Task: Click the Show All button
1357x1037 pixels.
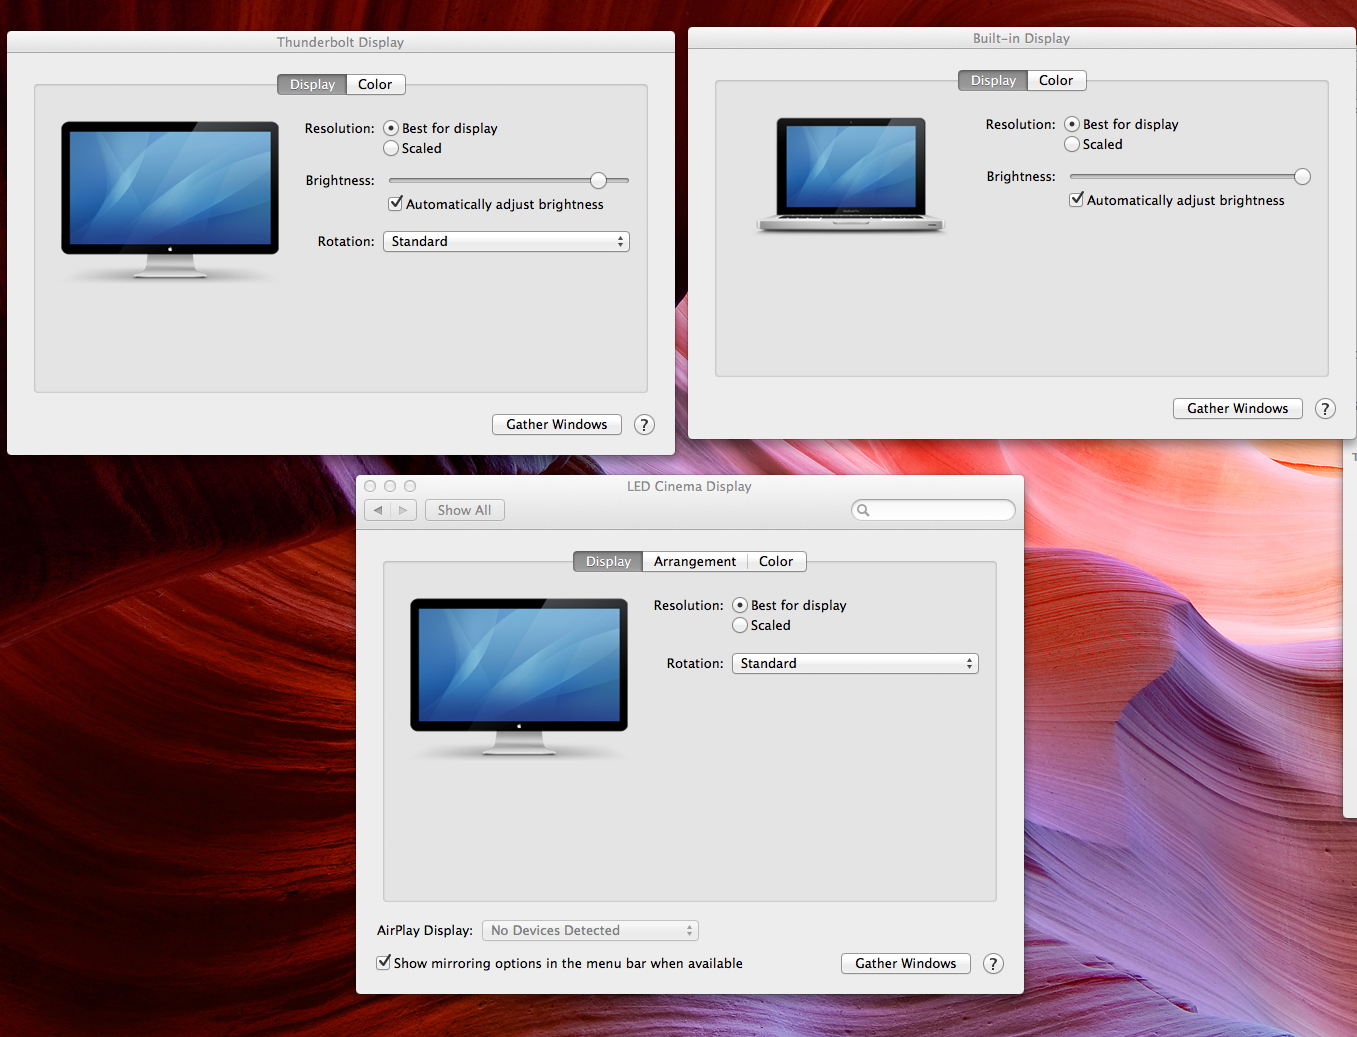Action: click(x=465, y=510)
